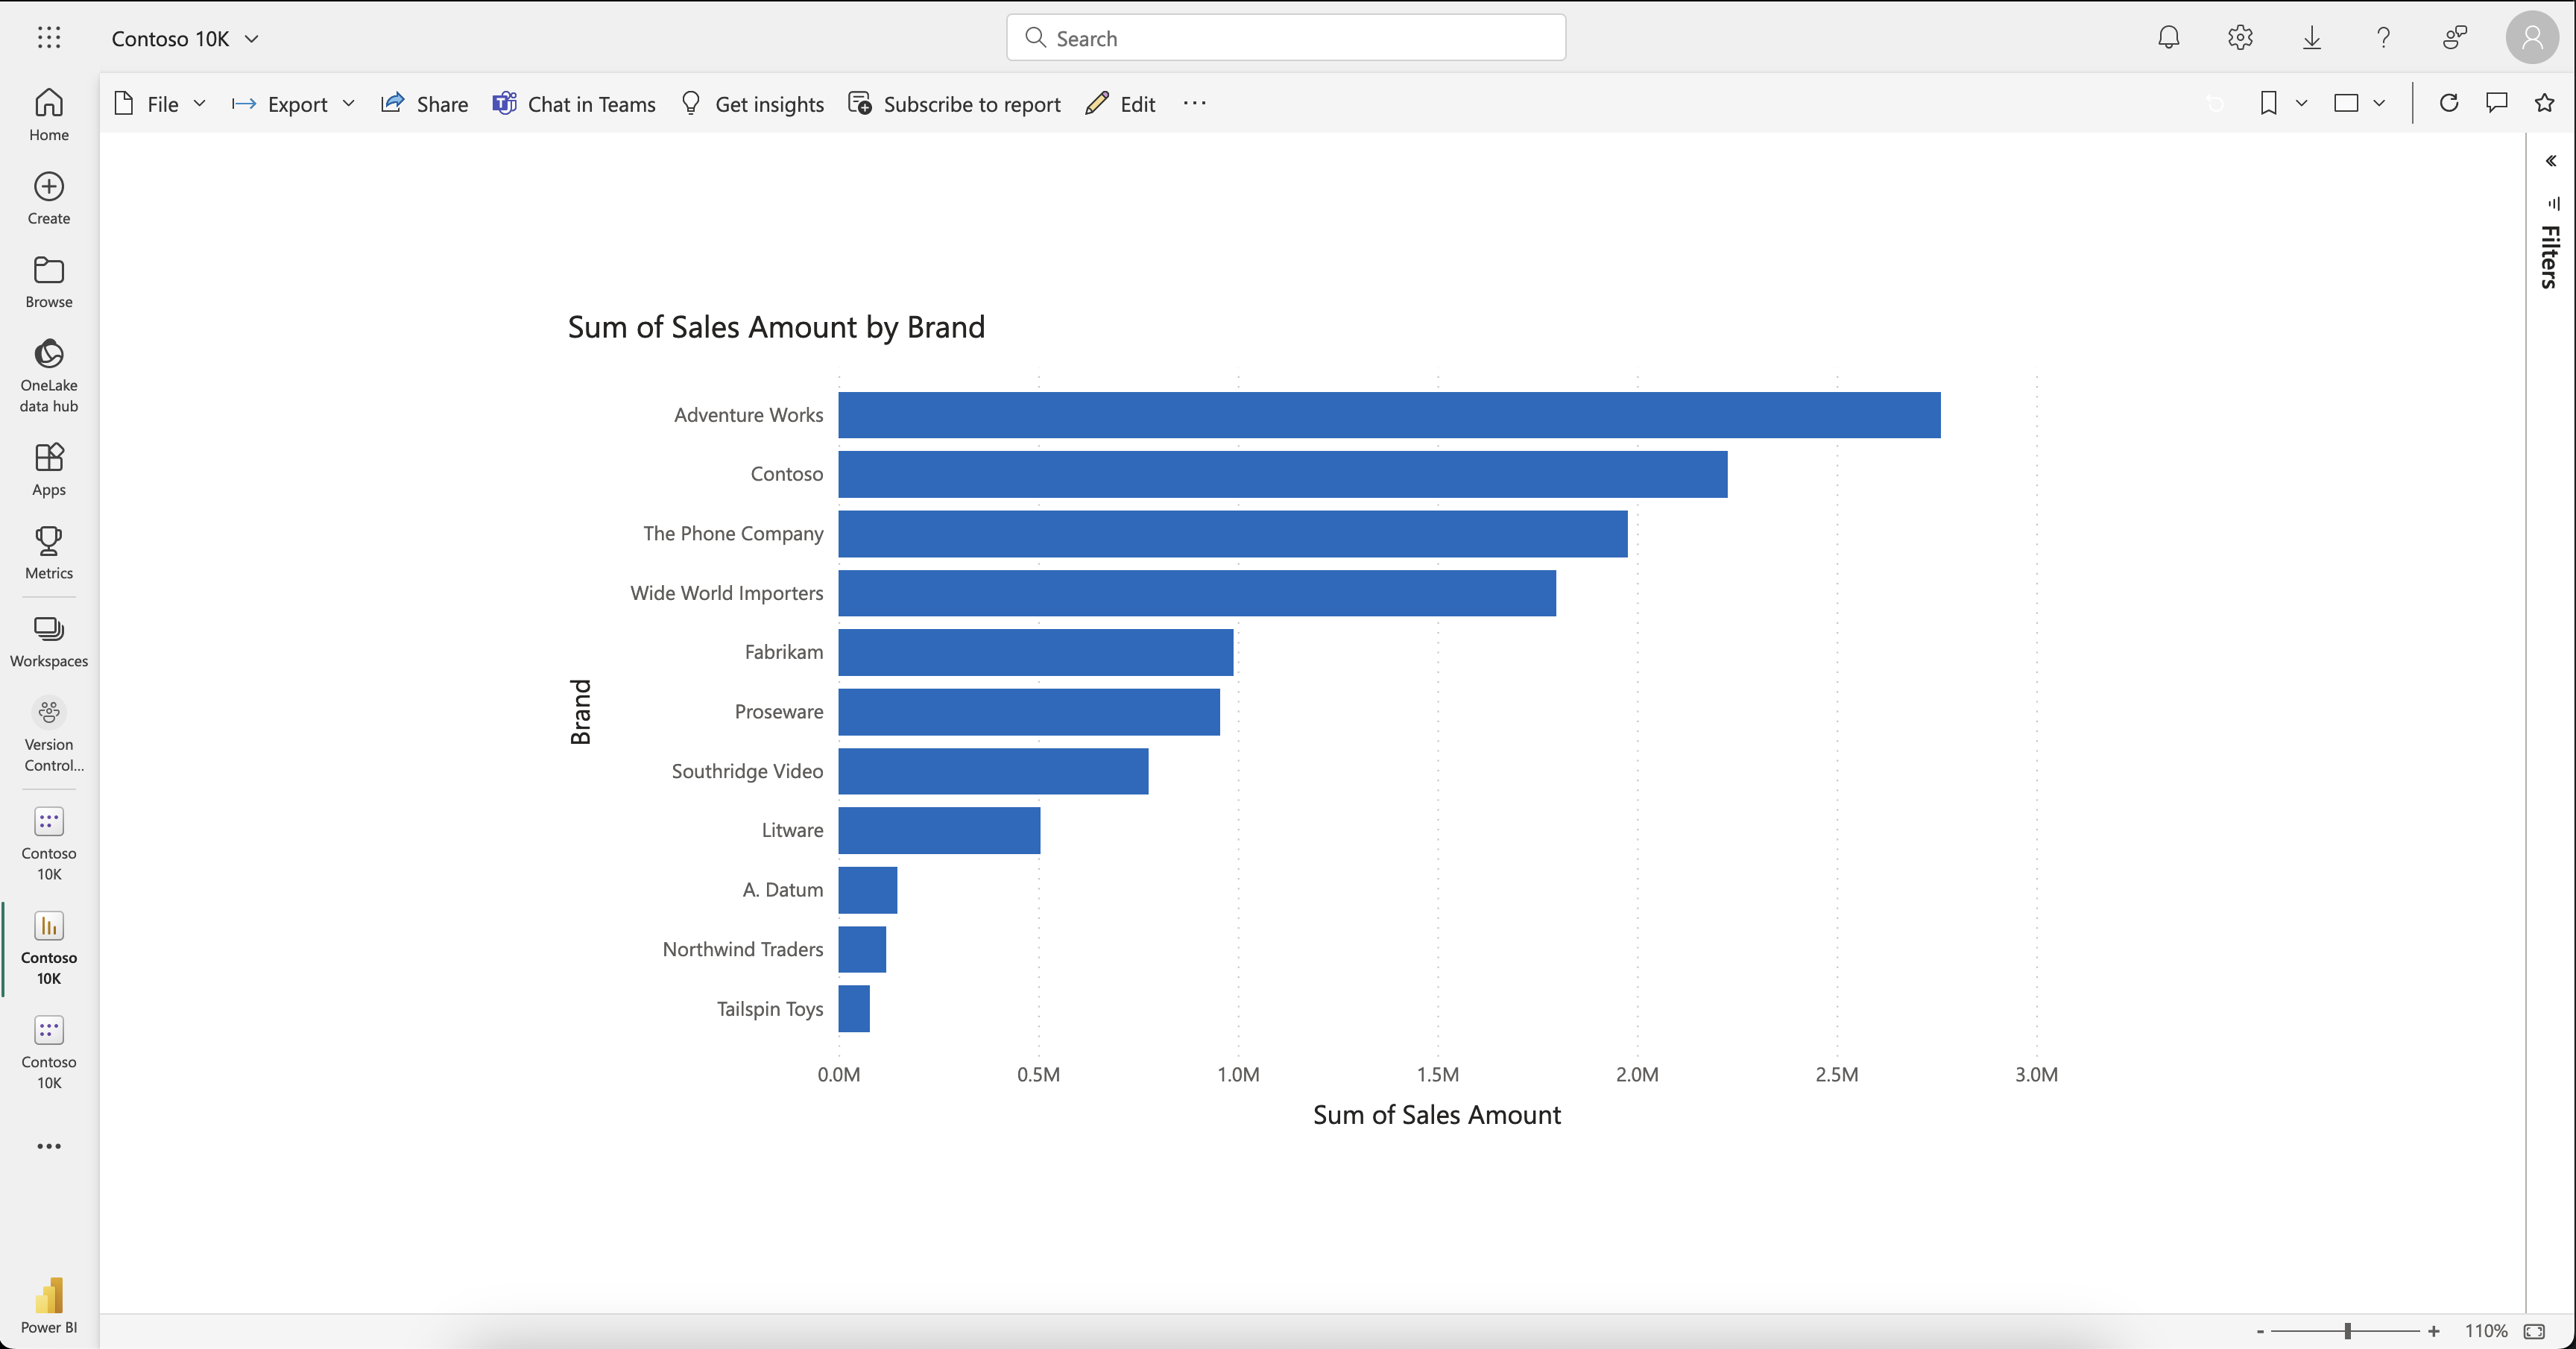This screenshot has width=2576, height=1349.
Task: Open user account avatar
Action: (2532, 38)
